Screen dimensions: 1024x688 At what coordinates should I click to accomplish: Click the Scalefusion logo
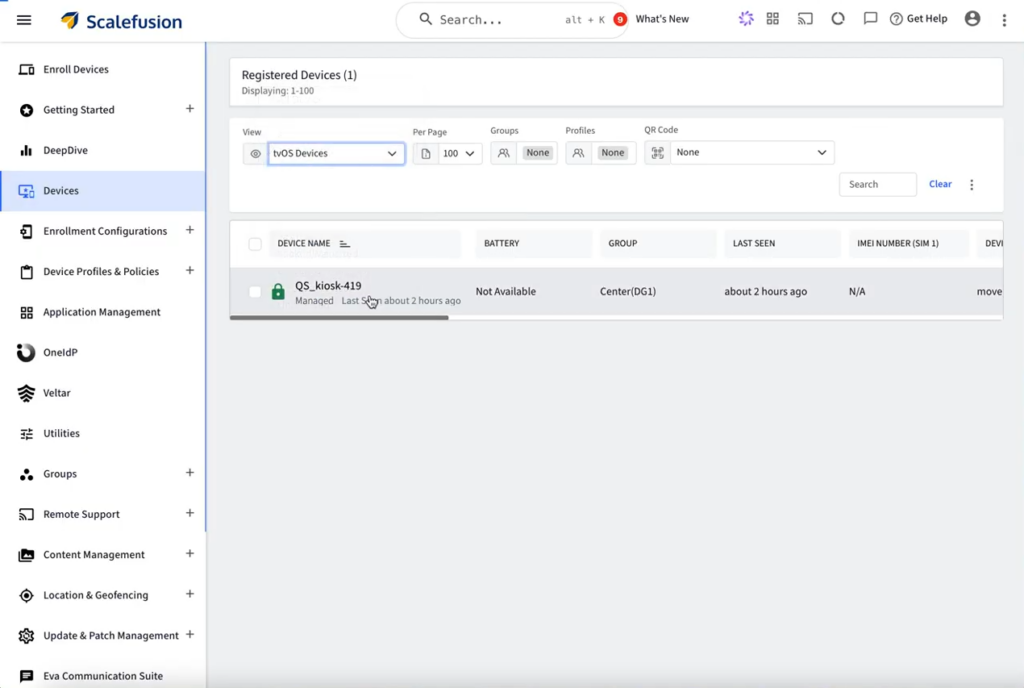point(121,21)
